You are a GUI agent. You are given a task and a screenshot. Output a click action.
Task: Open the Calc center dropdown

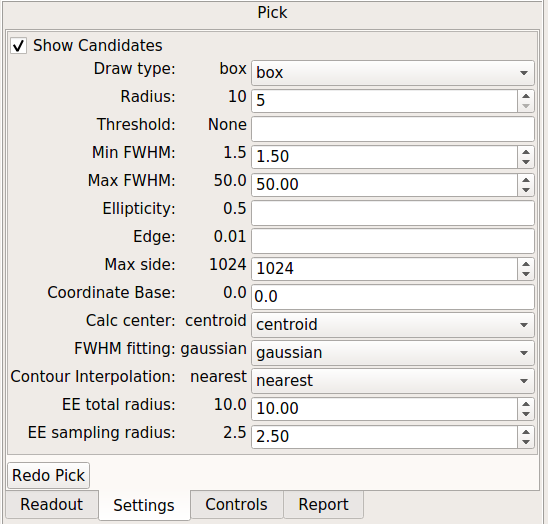tap(392, 325)
